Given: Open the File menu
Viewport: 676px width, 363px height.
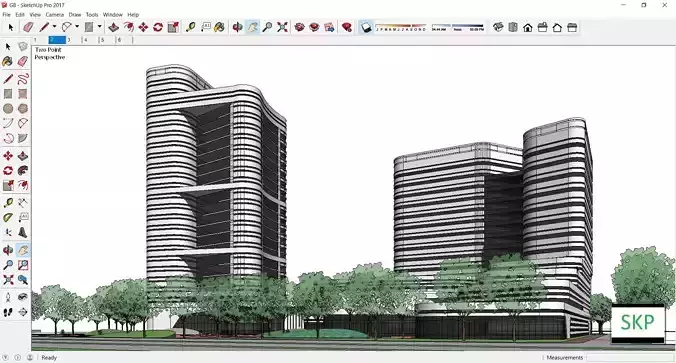Looking at the screenshot, I should (x=6, y=15).
